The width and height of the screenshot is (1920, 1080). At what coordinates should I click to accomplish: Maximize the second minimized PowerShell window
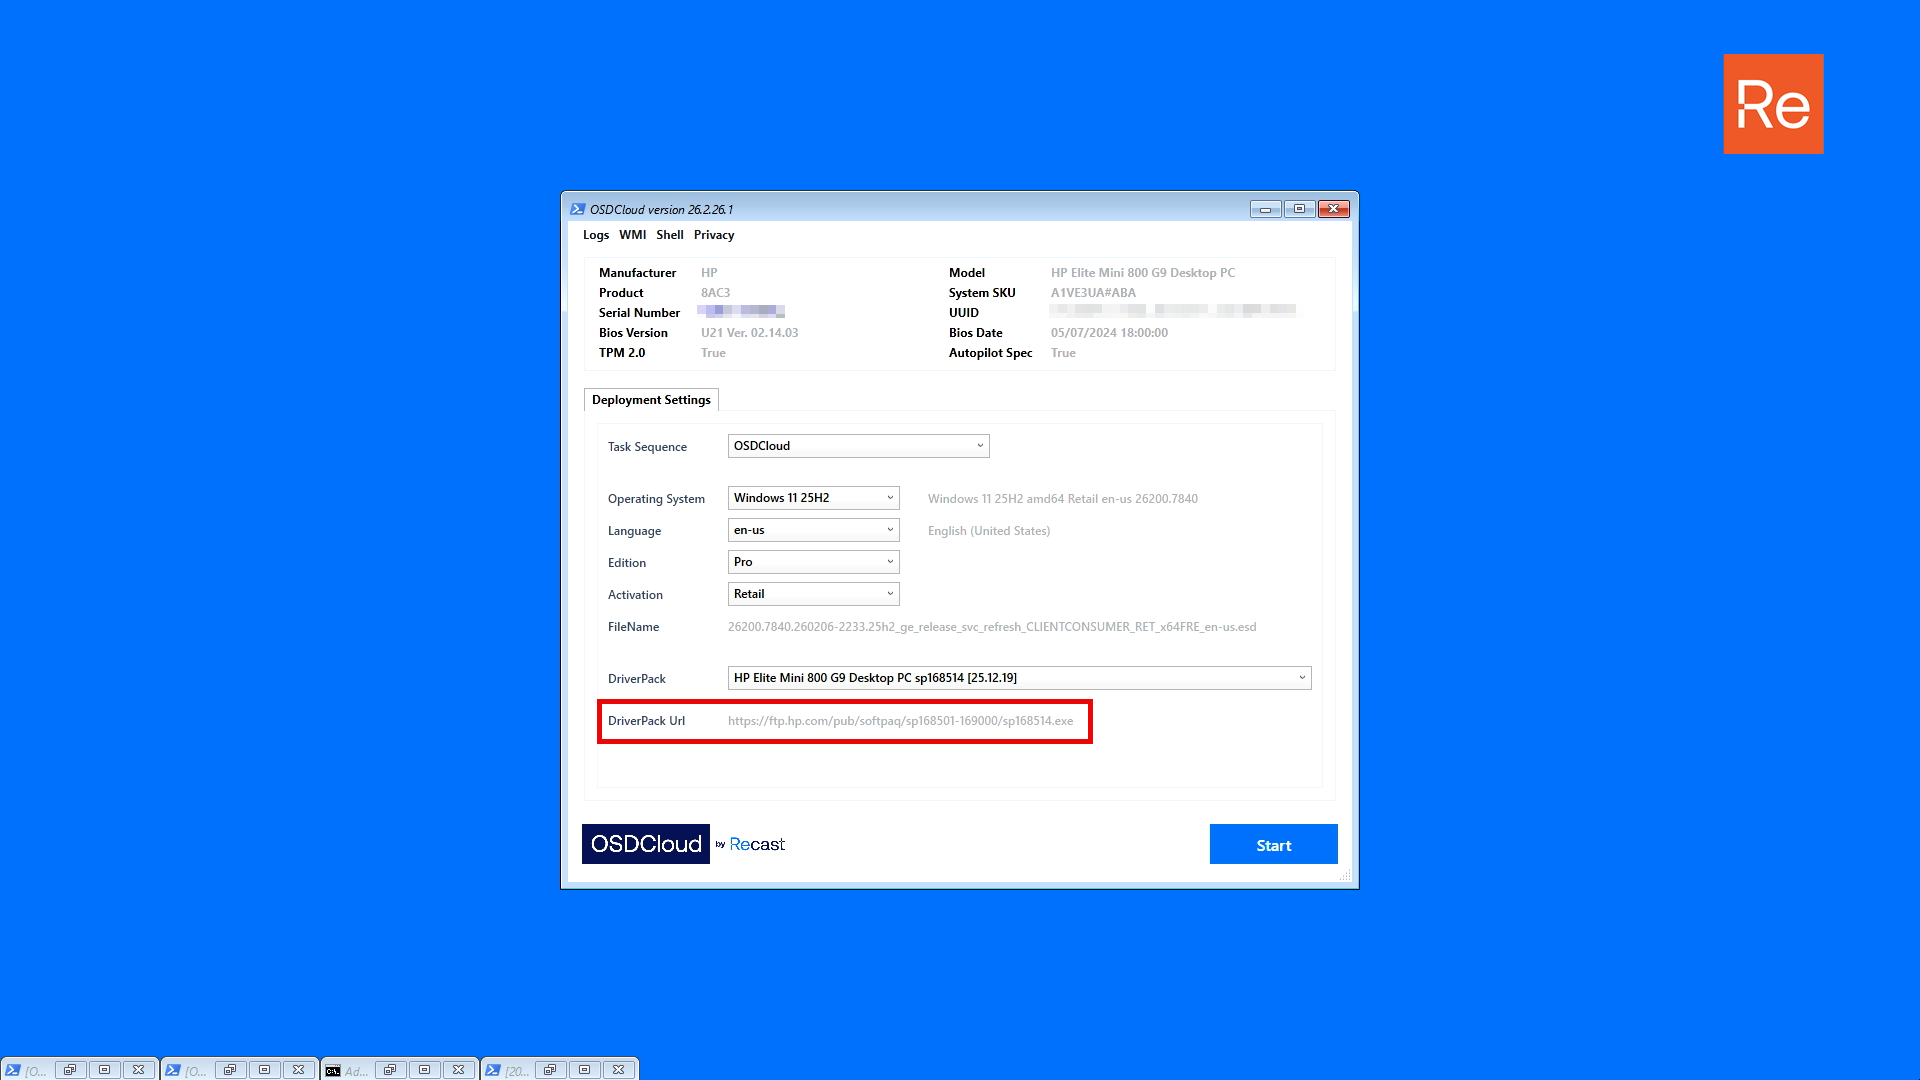(x=264, y=1070)
